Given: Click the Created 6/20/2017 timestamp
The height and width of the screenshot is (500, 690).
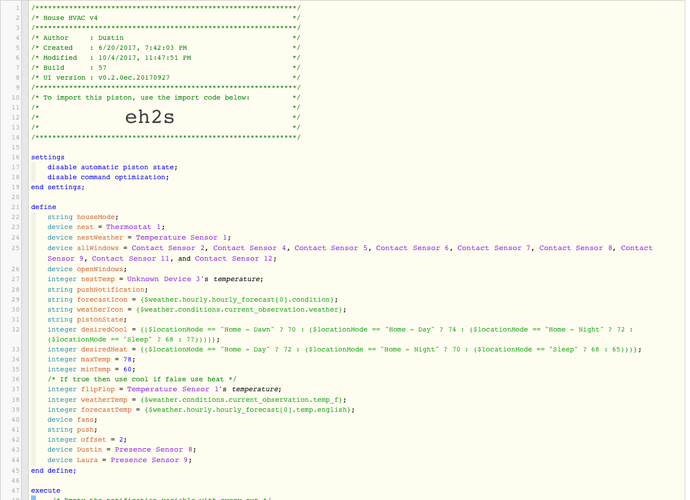Looking at the screenshot, I should (x=143, y=48).
